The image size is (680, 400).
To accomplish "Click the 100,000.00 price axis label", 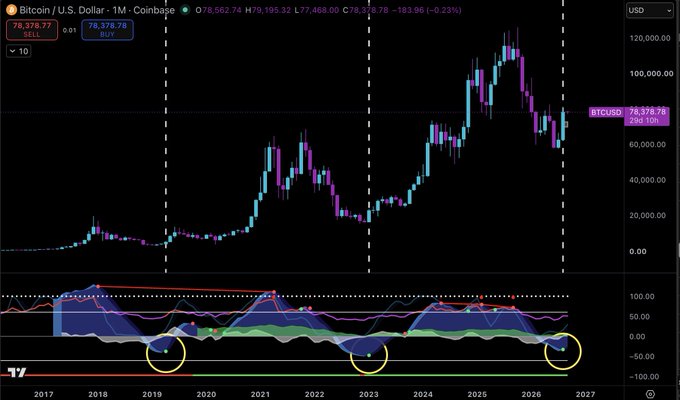I will (651, 74).
